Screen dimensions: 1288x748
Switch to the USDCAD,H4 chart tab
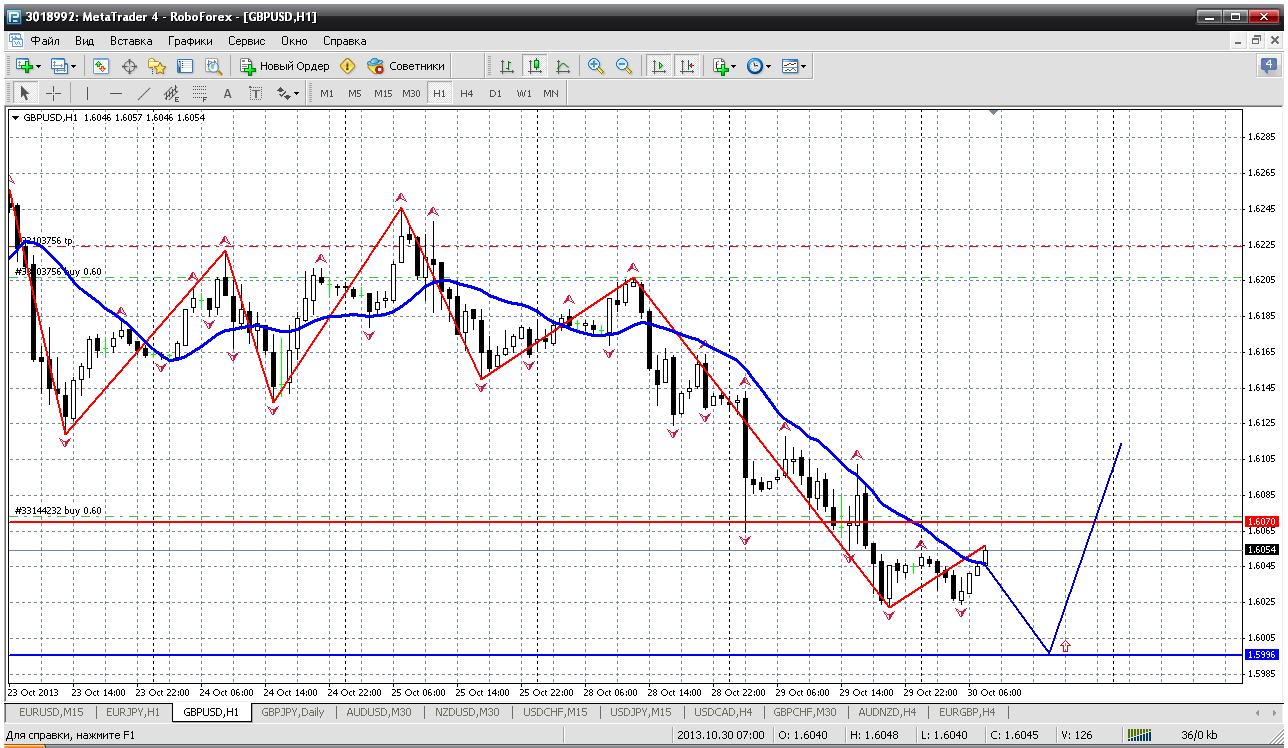click(722, 712)
